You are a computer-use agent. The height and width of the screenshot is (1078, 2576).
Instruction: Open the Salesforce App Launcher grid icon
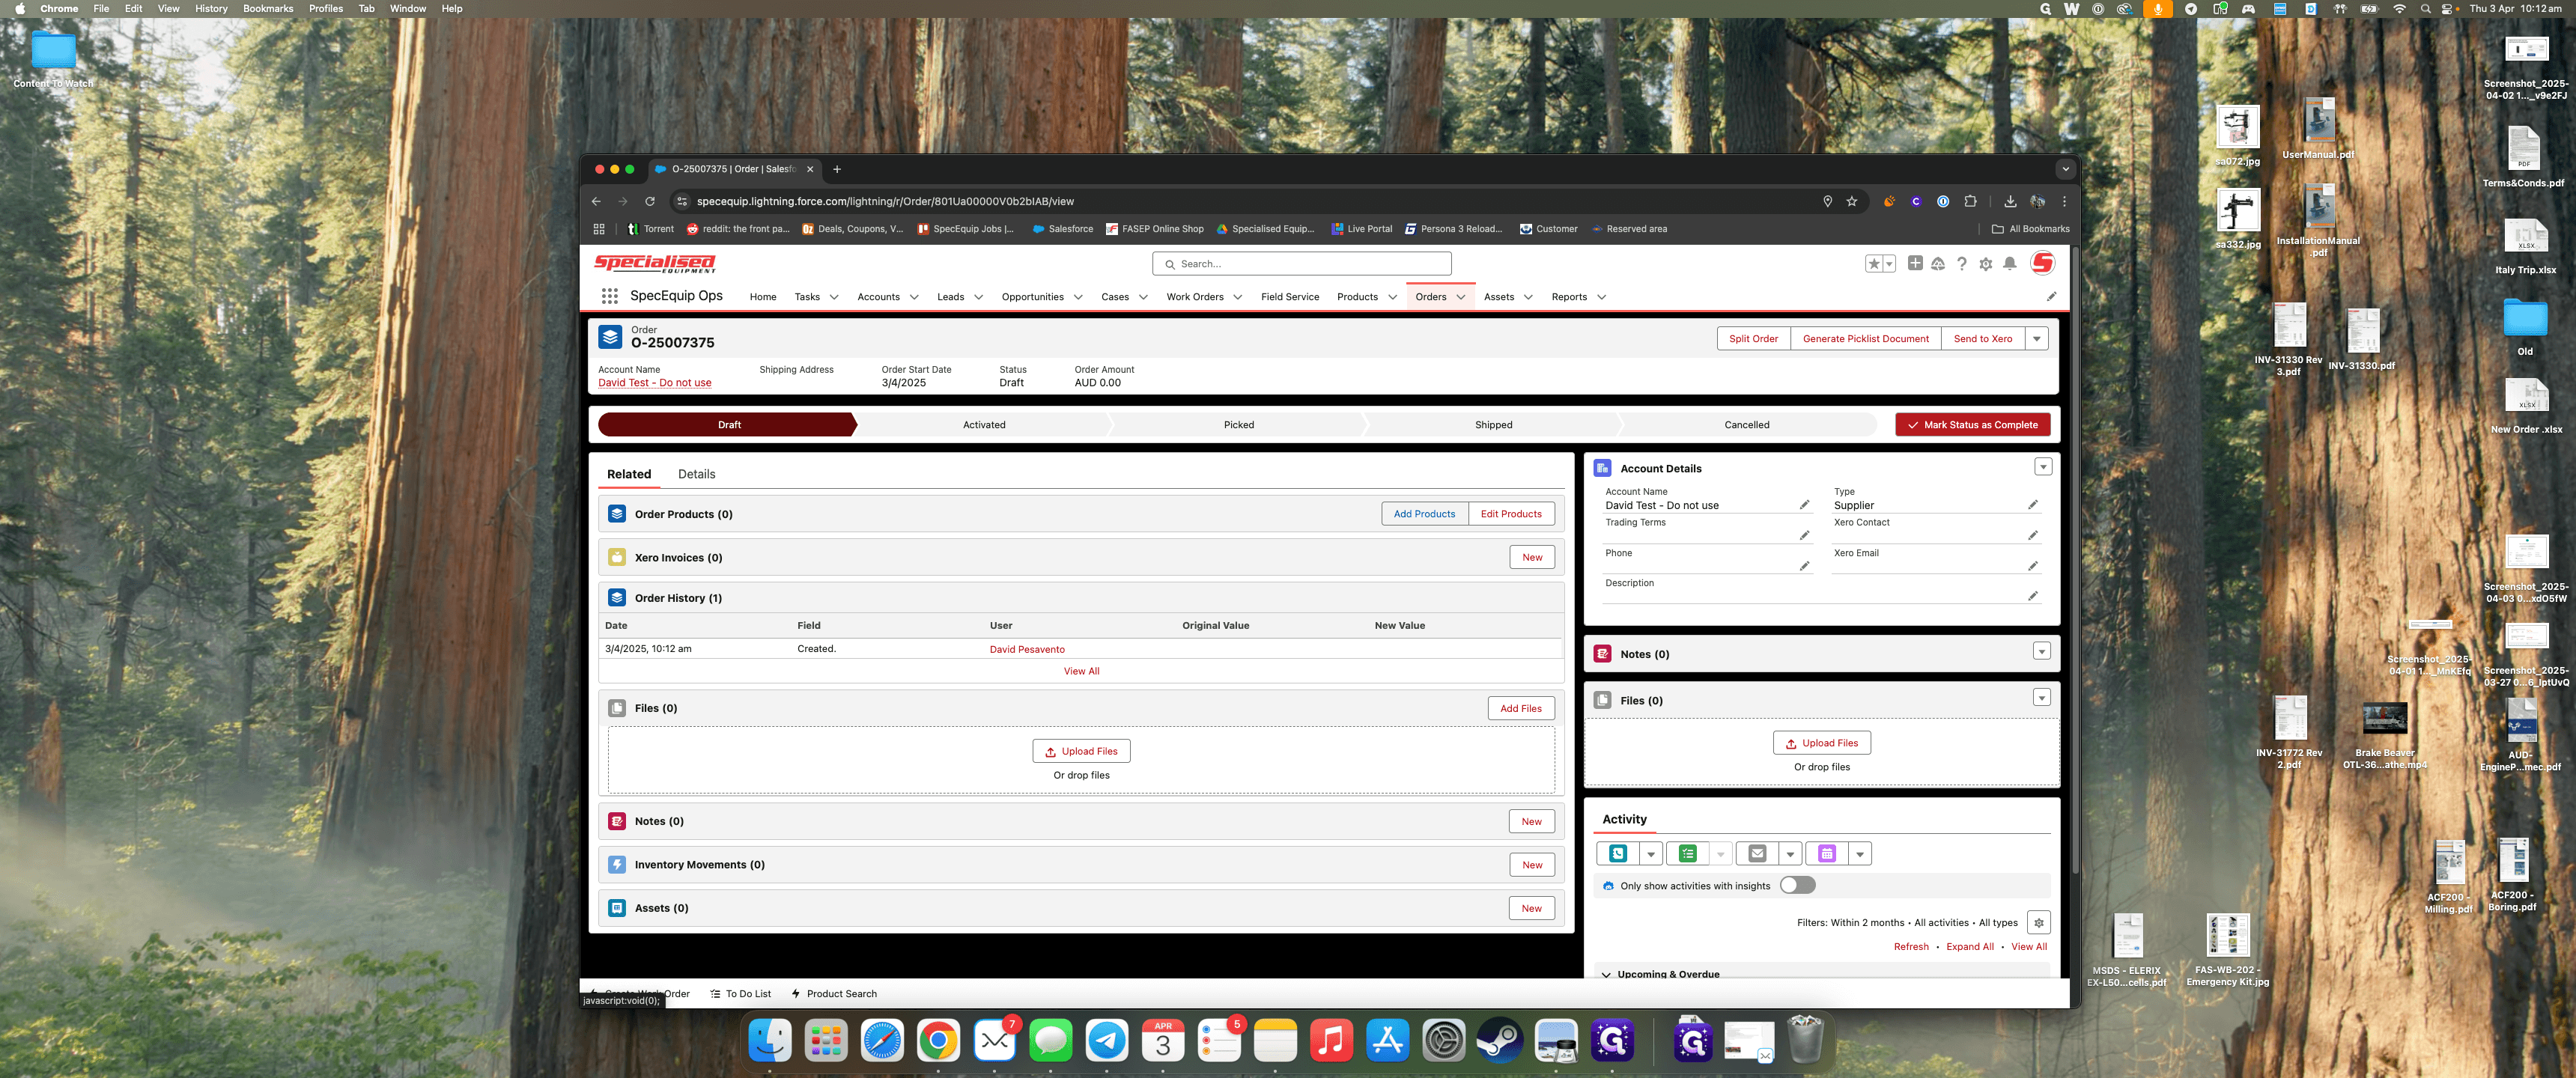pyautogui.click(x=609, y=296)
